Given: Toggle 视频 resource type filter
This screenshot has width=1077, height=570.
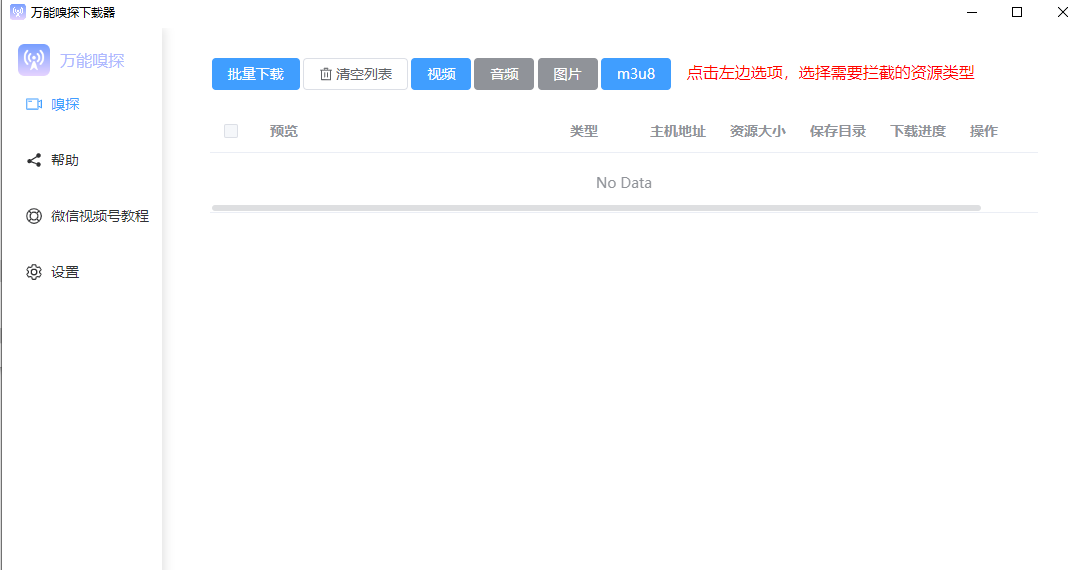Looking at the screenshot, I should tap(441, 74).
